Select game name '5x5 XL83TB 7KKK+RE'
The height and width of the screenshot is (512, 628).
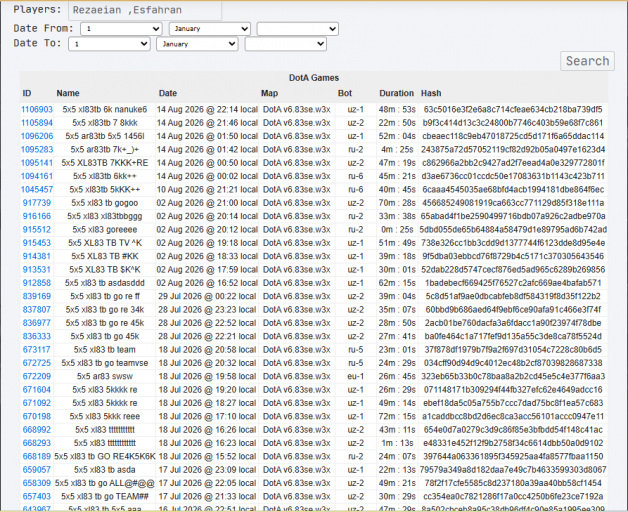pos(105,163)
